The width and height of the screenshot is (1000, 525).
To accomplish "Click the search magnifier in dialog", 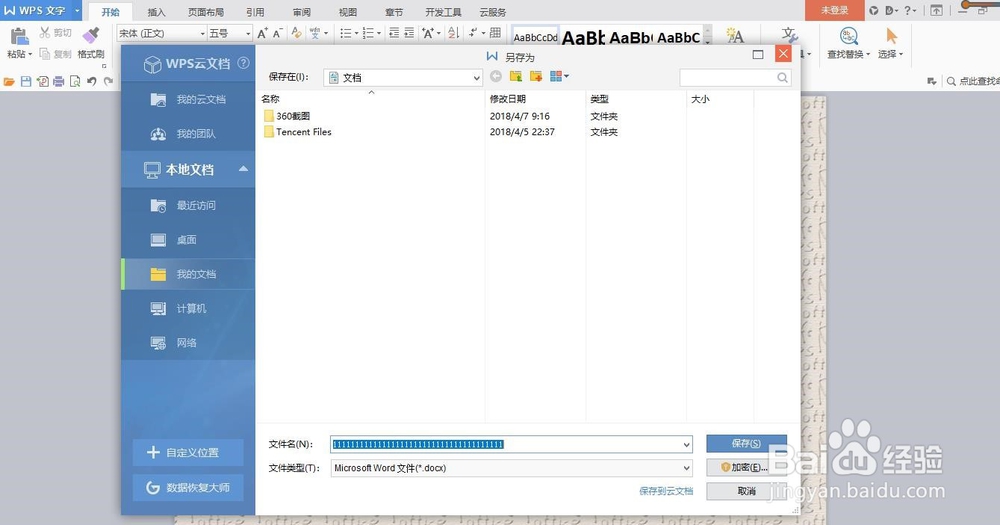I will click(783, 77).
